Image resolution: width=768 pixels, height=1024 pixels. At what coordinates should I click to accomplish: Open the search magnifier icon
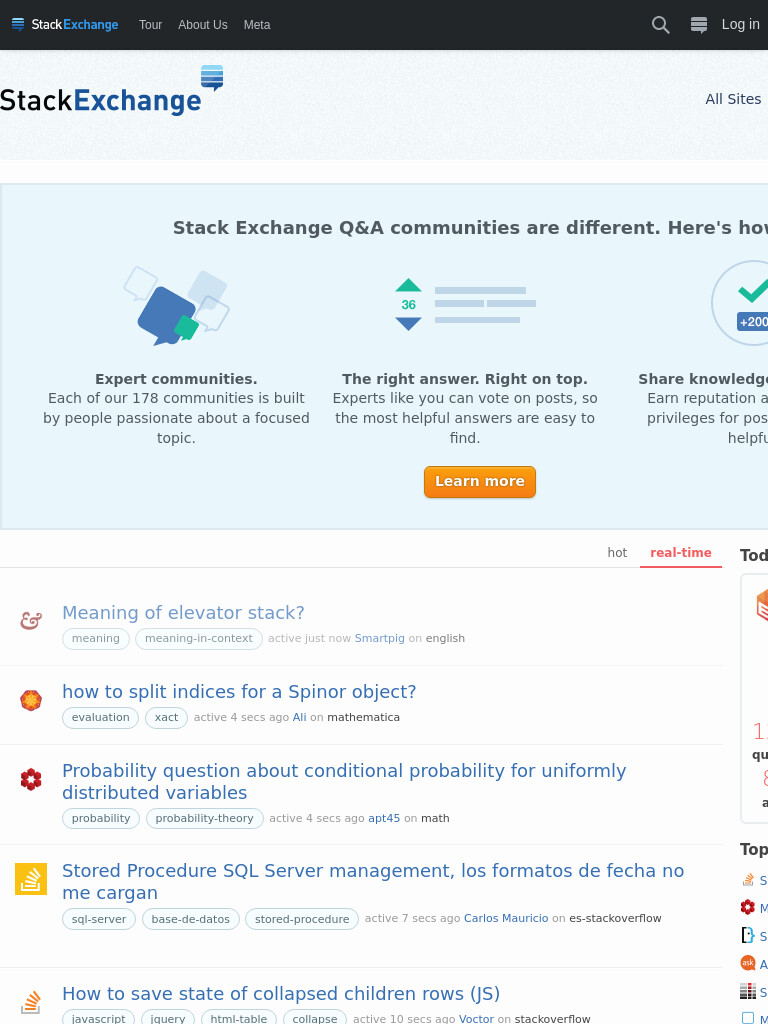coord(660,25)
